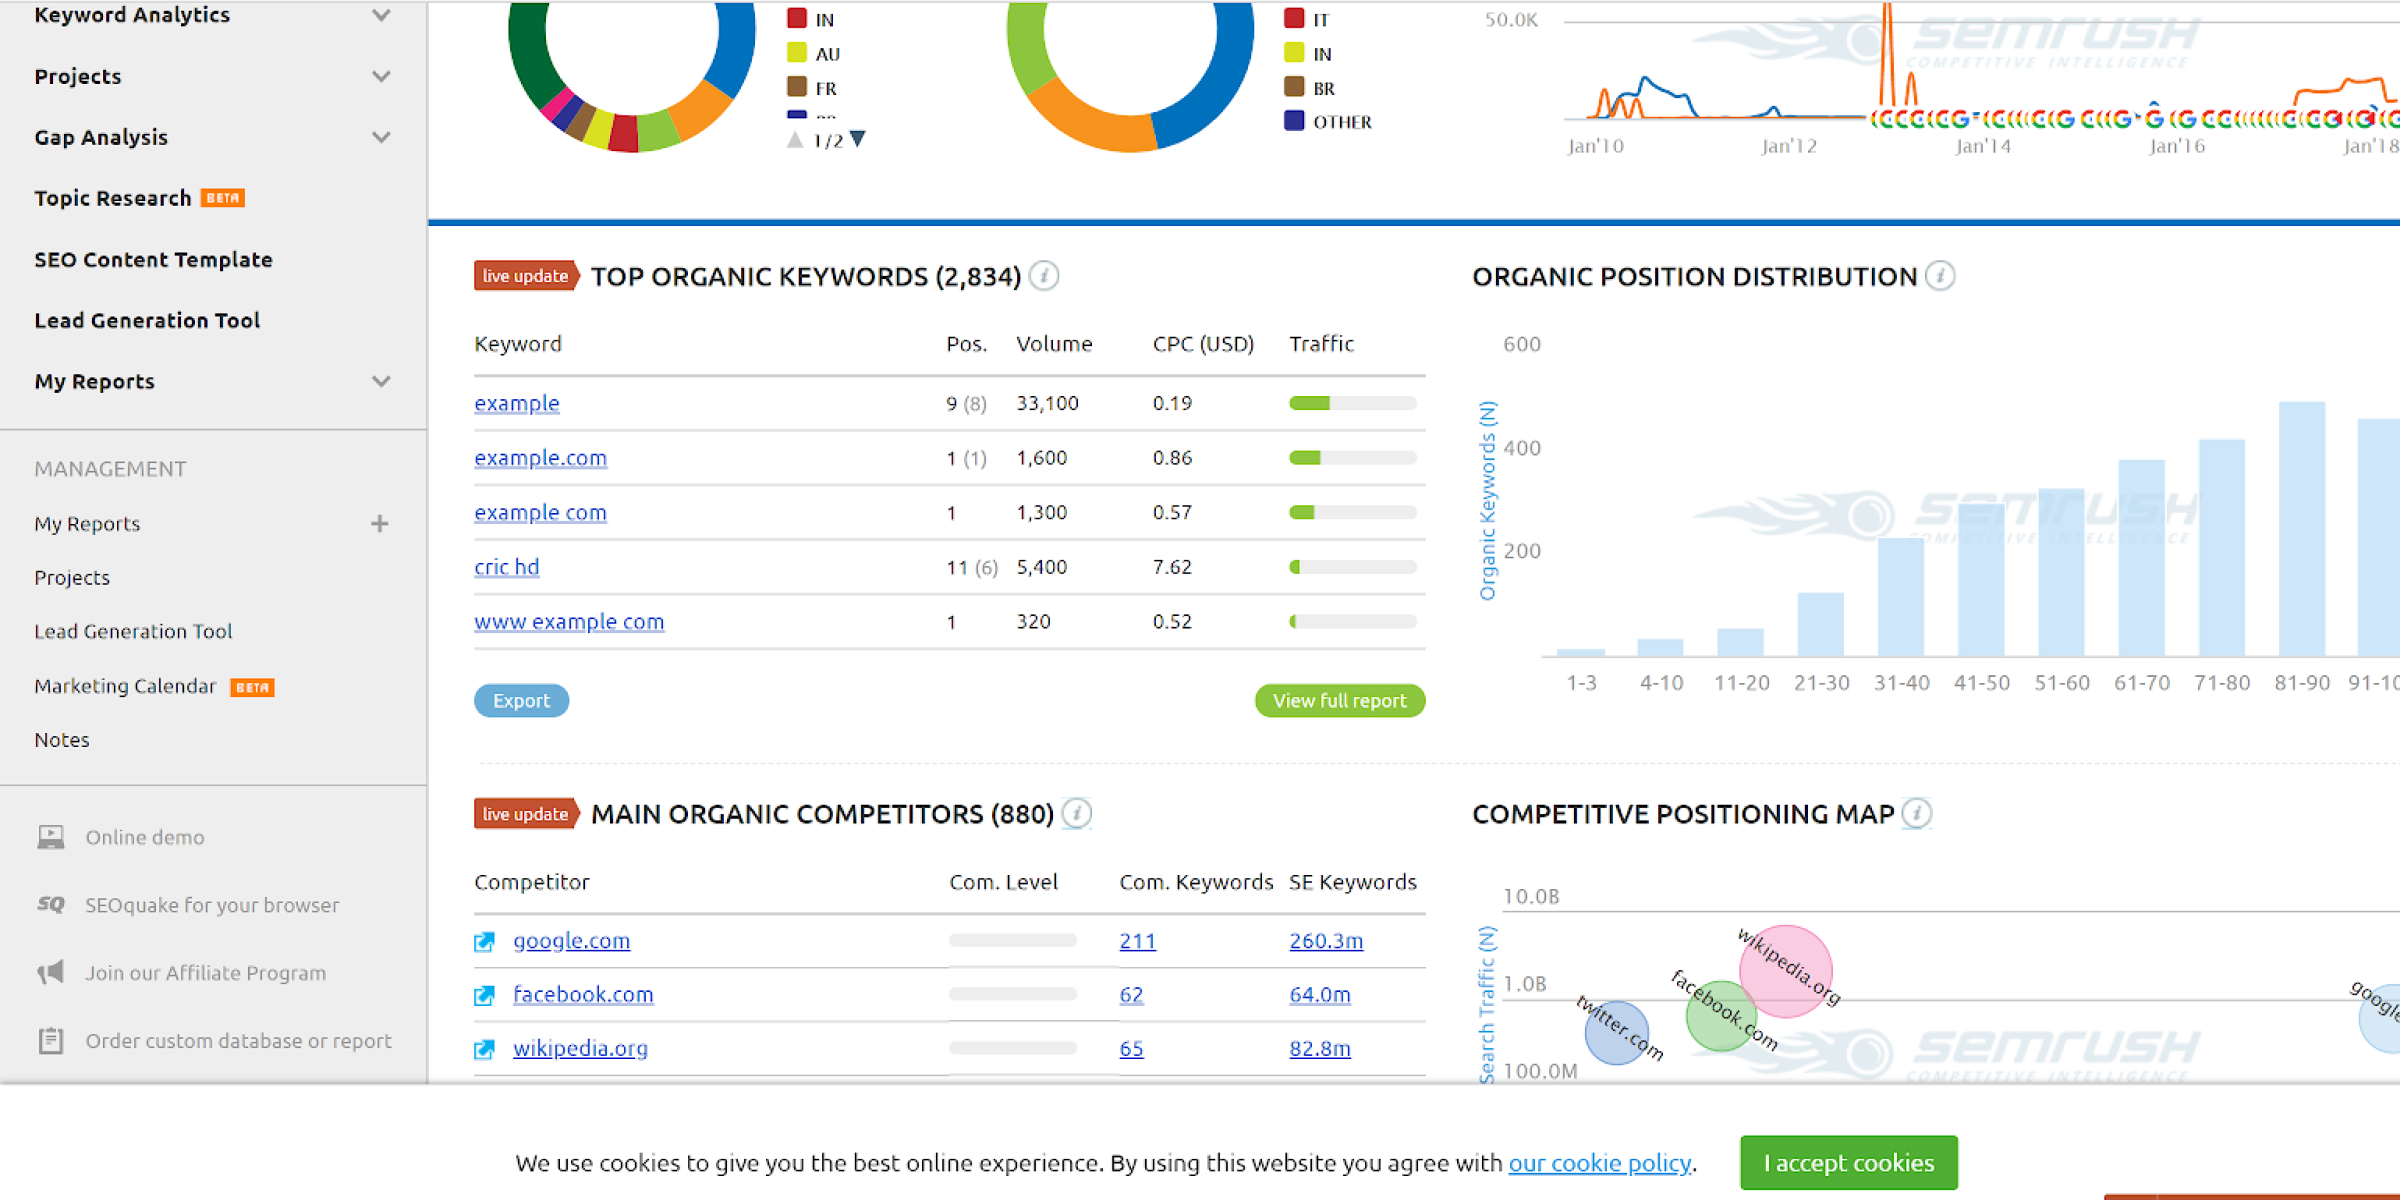Click wikipedia.org common keywords 65
This screenshot has width=2400, height=1200.
tap(1131, 1049)
